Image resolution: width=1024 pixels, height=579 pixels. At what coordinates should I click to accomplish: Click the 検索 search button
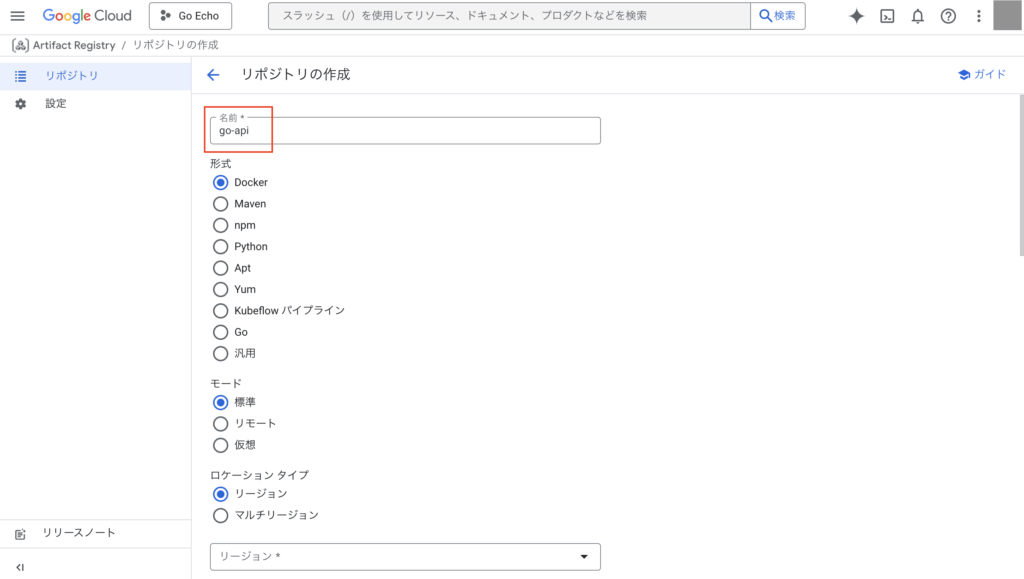coord(778,16)
